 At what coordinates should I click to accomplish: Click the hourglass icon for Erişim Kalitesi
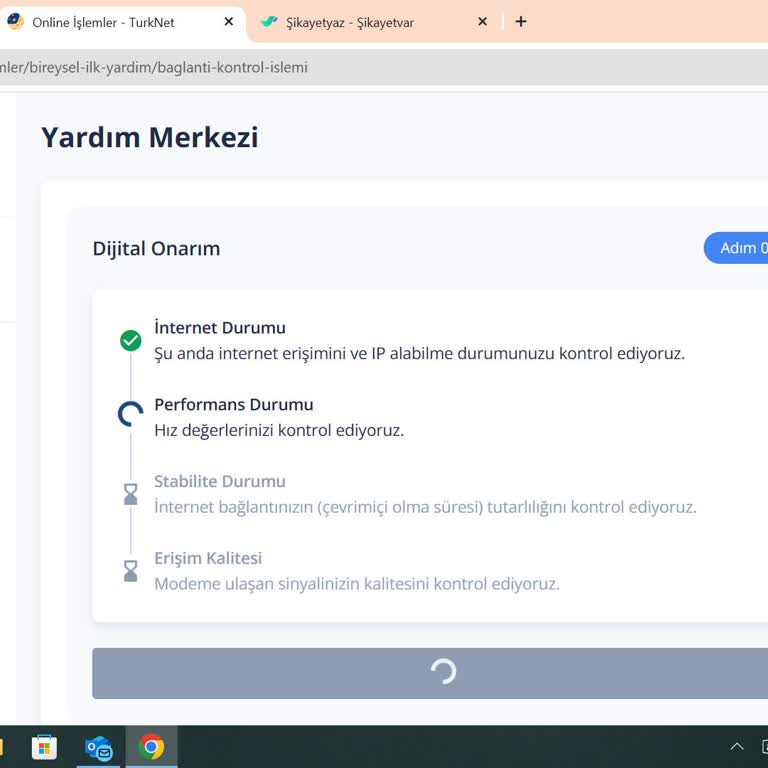tap(131, 571)
